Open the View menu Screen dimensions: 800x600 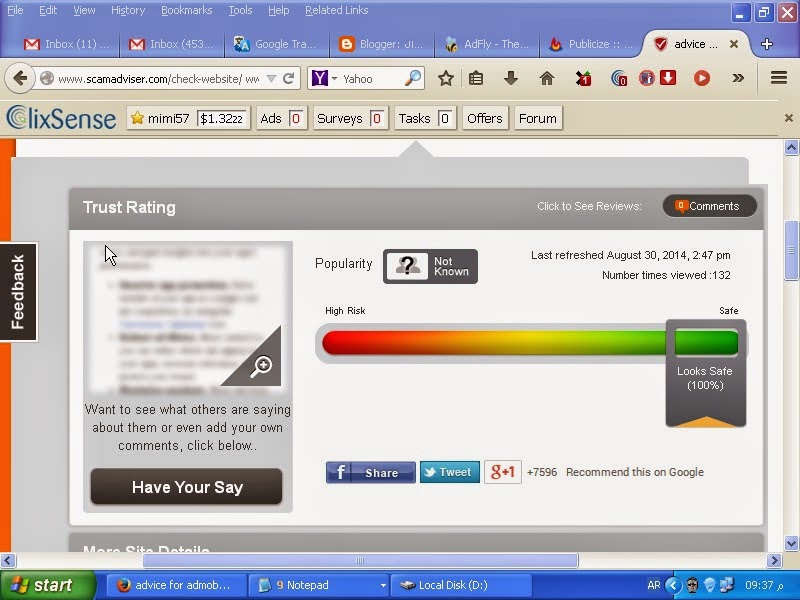(84, 10)
